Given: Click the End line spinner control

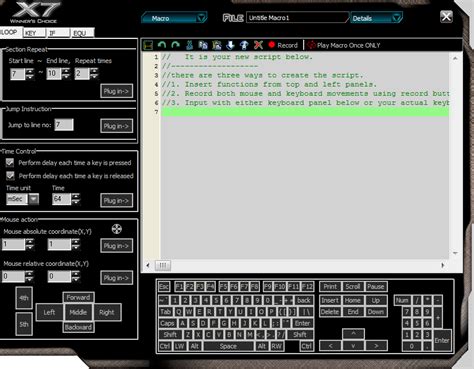Looking at the screenshot, I should tap(66, 74).
